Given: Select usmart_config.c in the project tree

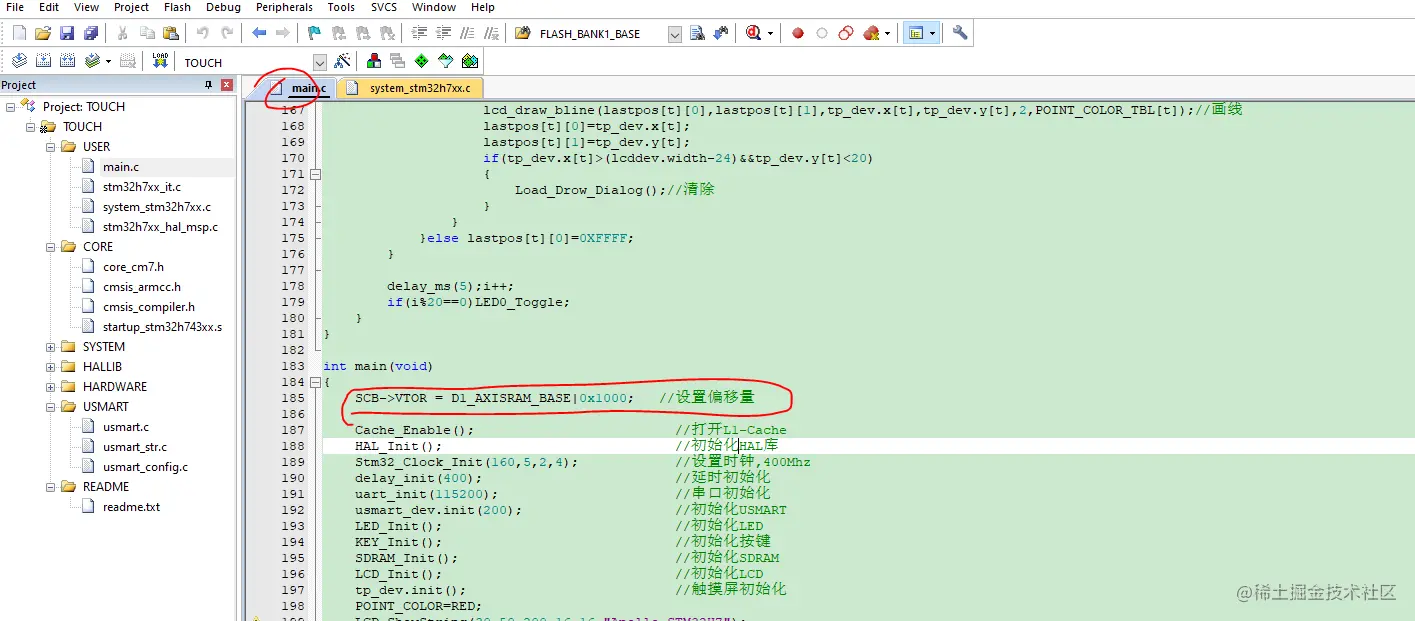Looking at the screenshot, I should click(145, 467).
